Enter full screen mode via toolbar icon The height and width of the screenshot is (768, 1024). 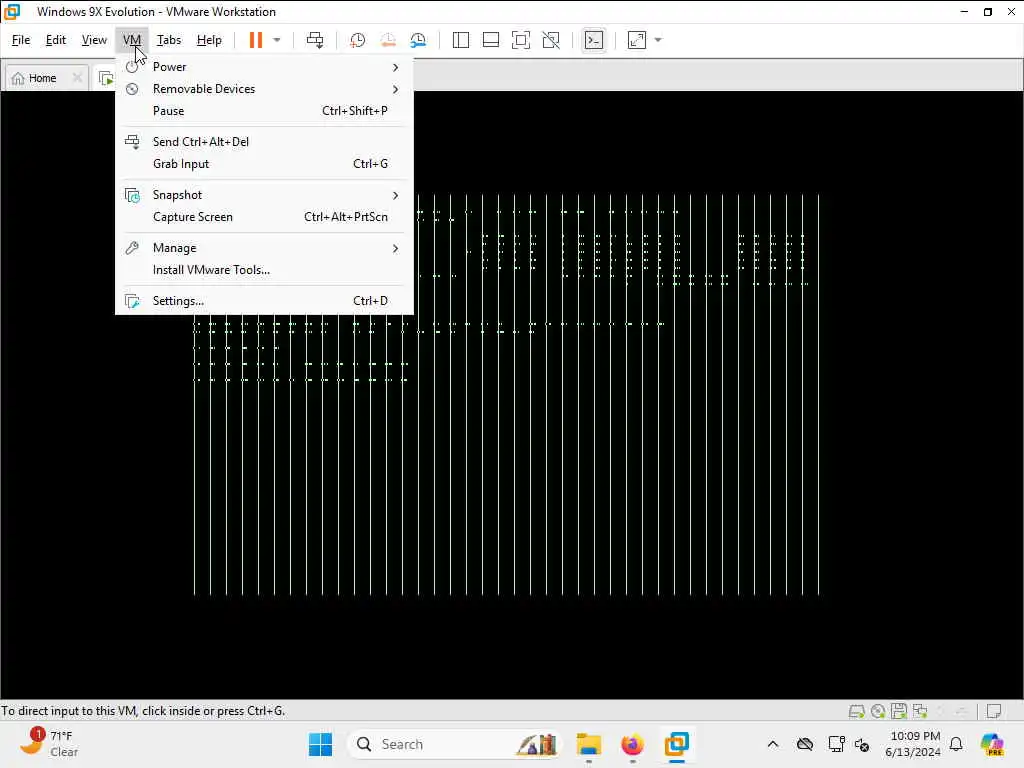click(520, 40)
